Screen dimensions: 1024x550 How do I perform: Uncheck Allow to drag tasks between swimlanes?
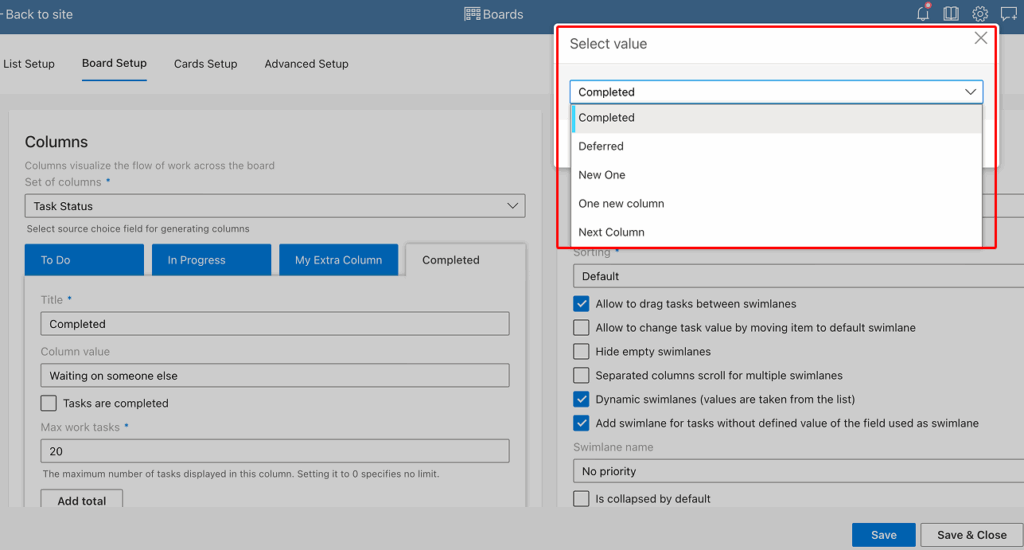click(581, 303)
